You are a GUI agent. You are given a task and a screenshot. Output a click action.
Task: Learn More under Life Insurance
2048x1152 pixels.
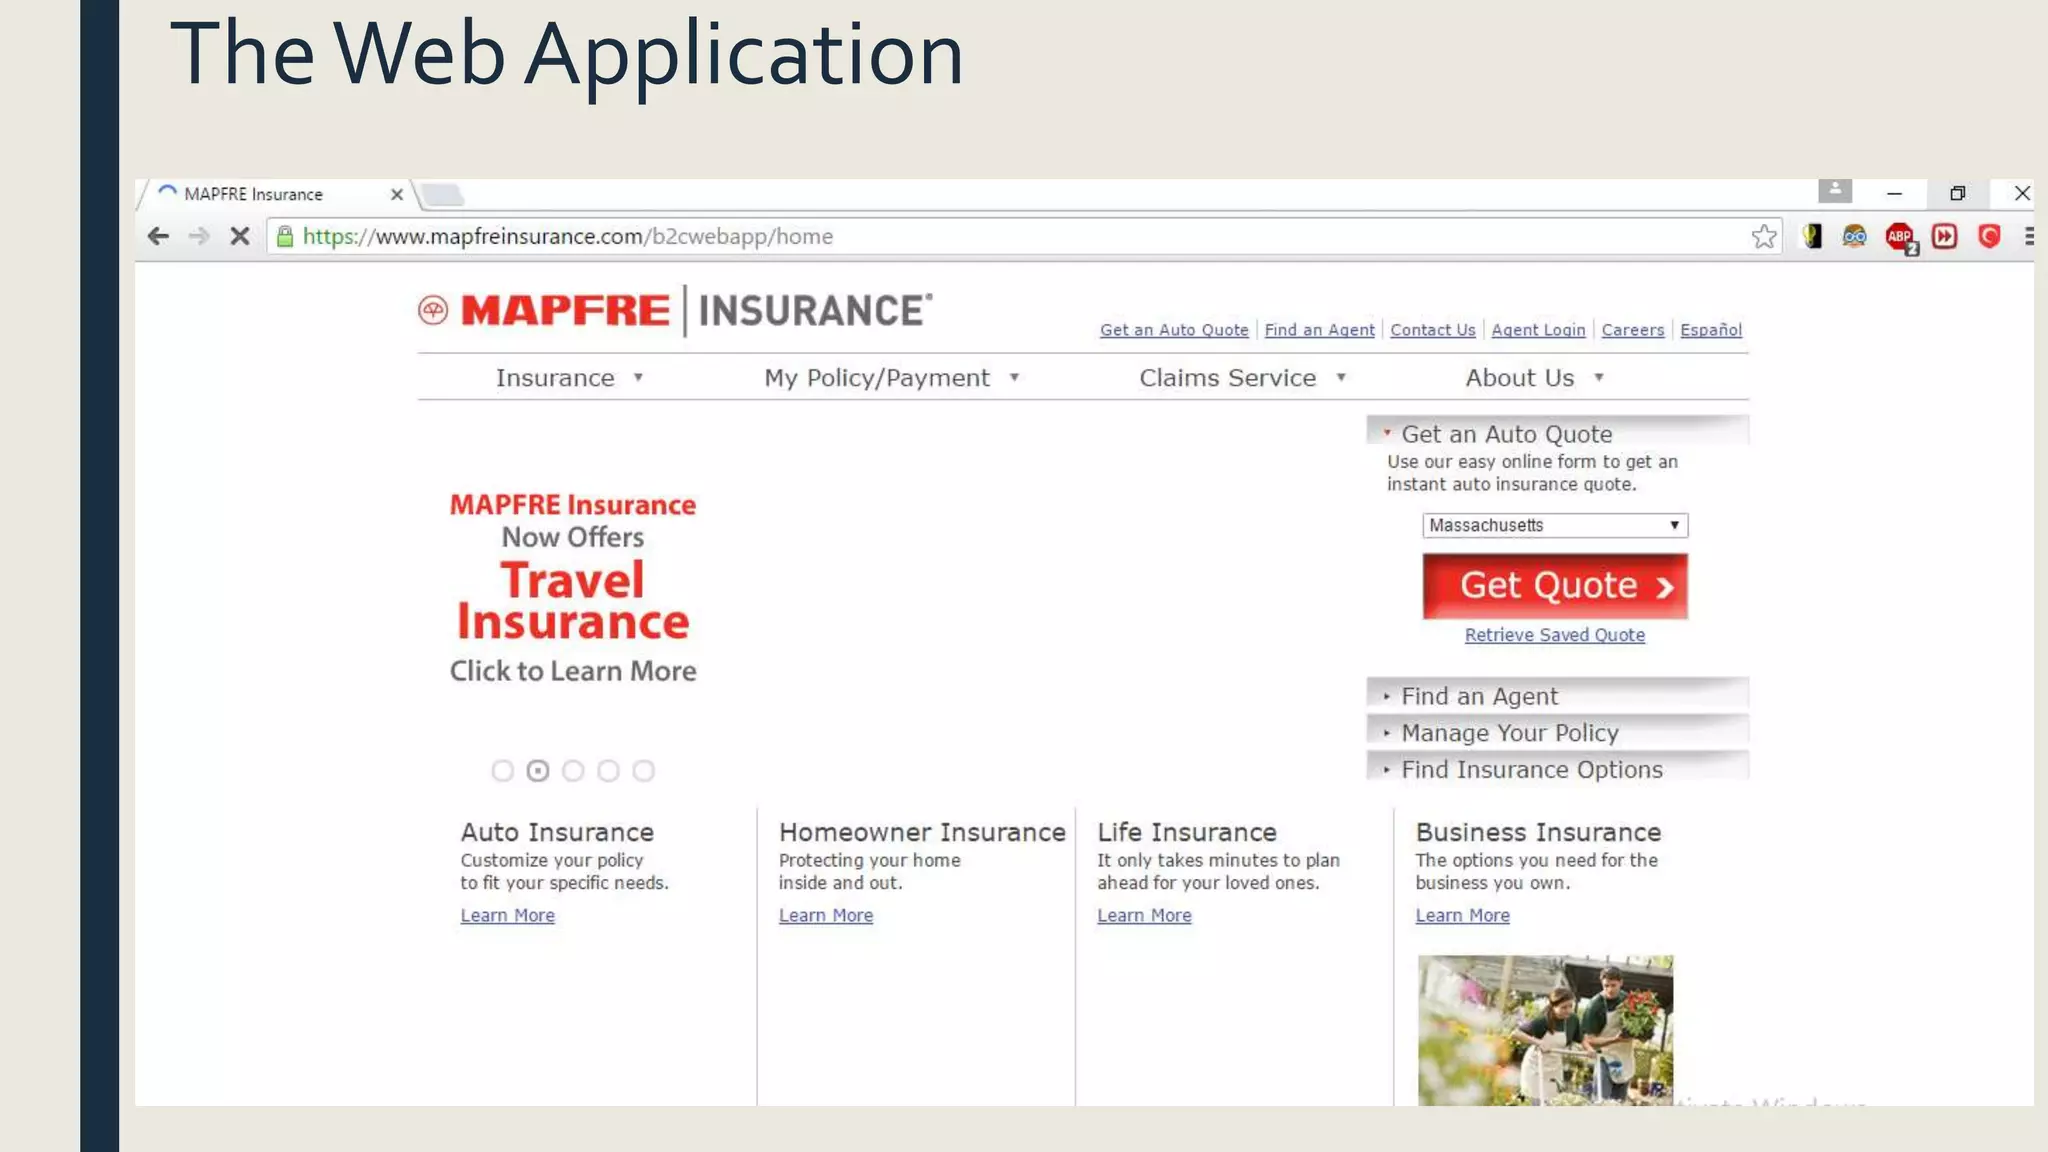pyautogui.click(x=1144, y=915)
